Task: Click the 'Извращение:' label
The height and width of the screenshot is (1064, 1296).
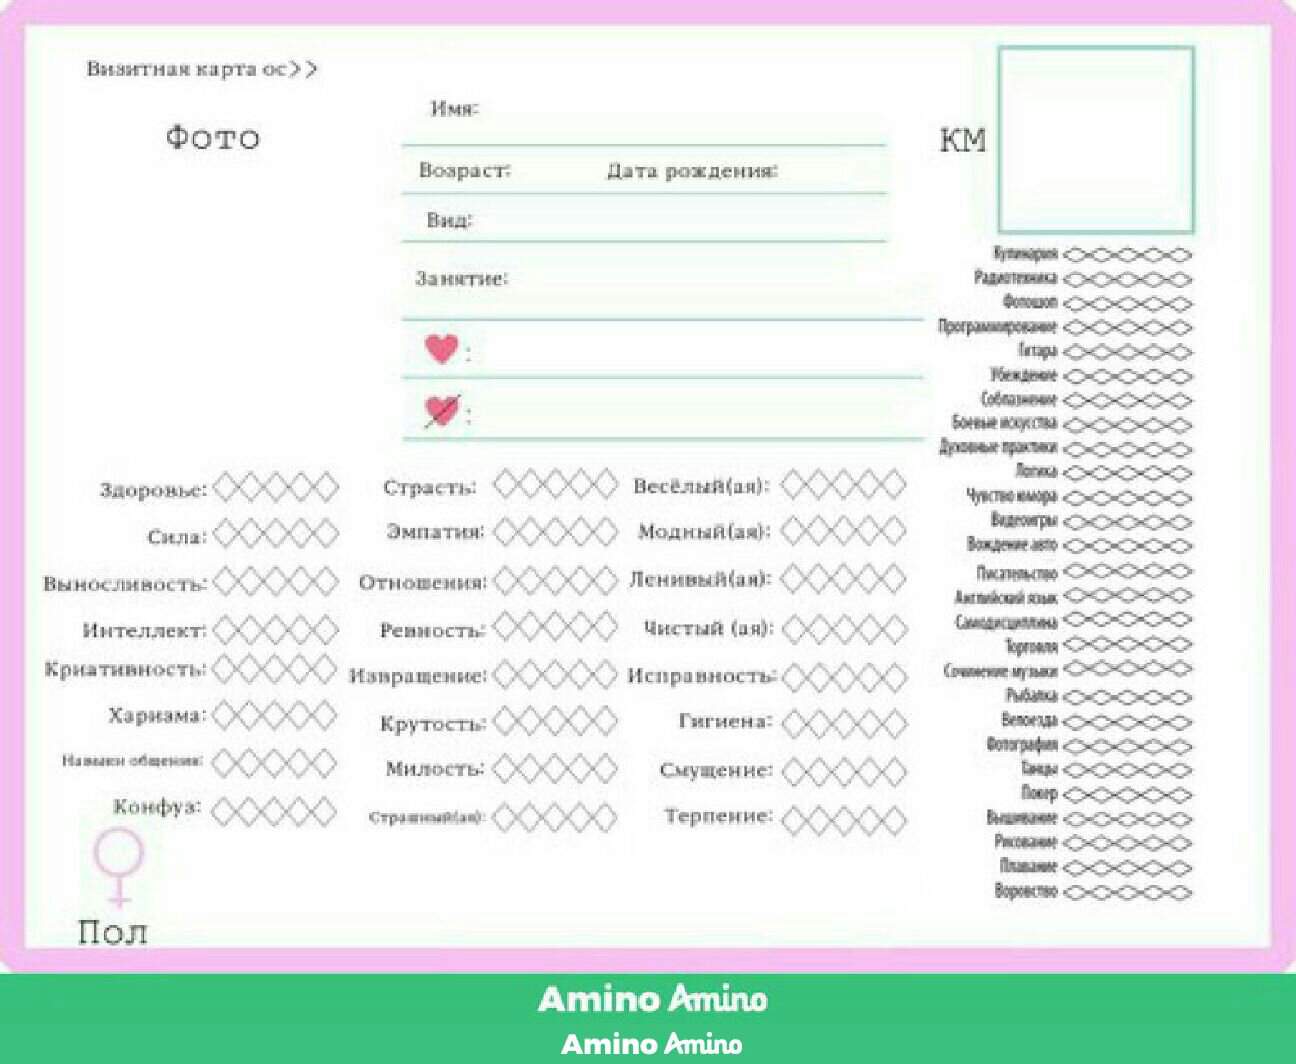Action: pyautogui.click(x=417, y=676)
